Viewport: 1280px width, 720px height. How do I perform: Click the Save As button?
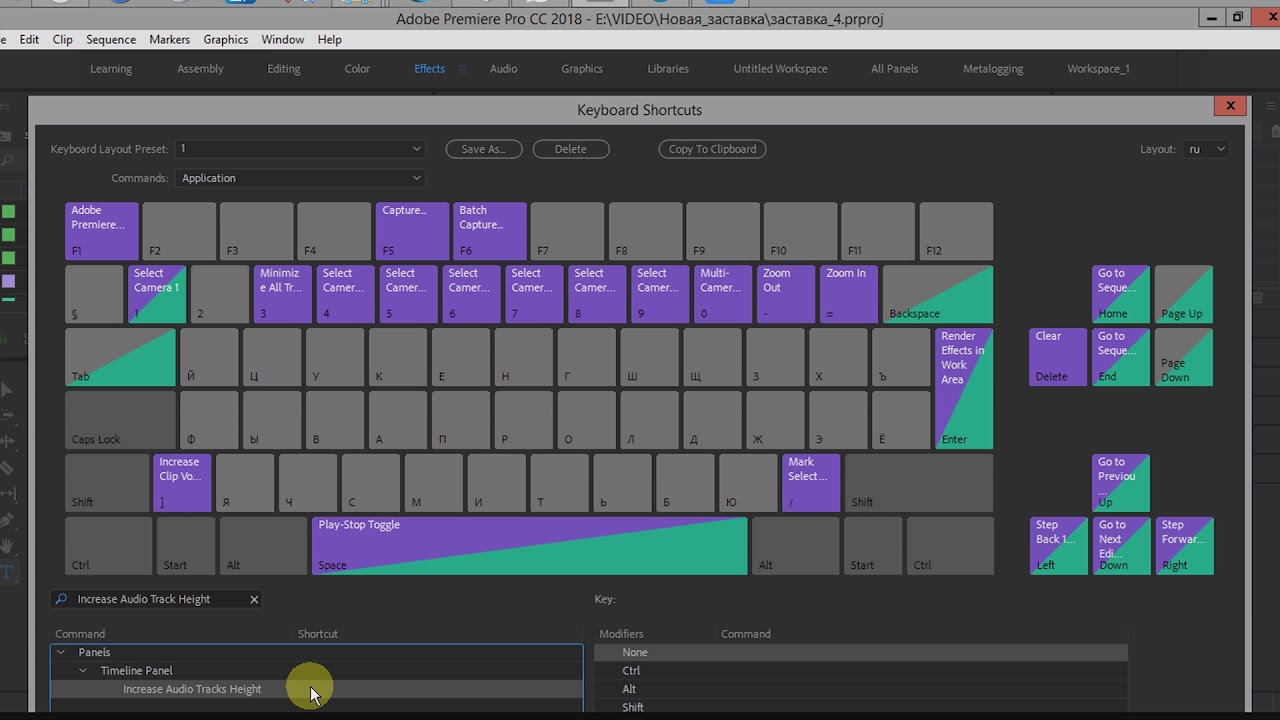pos(483,149)
